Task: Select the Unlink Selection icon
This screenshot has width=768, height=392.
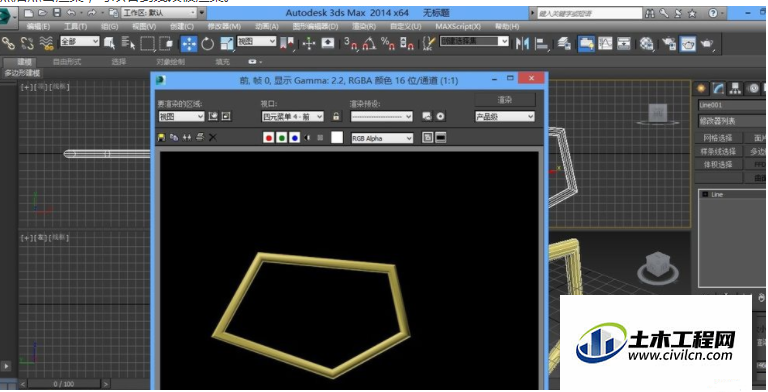Action: coord(27,43)
